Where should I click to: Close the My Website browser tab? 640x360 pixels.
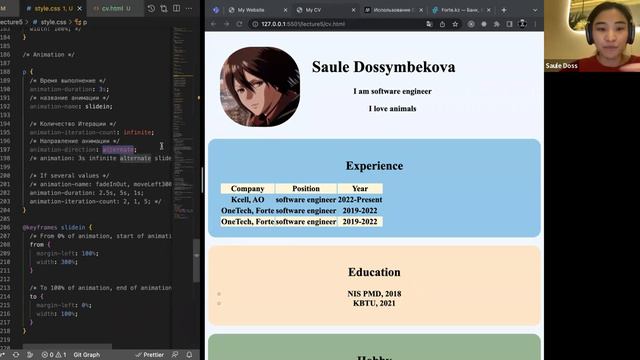pyautogui.click(x=285, y=10)
